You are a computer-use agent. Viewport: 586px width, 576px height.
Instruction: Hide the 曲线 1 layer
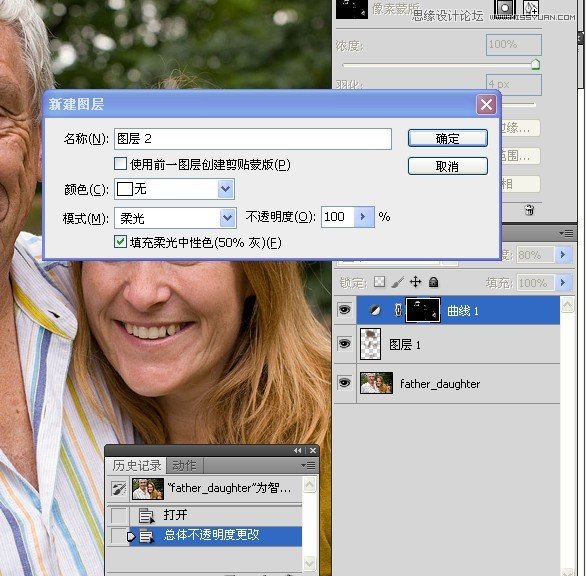click(x=344, y=310)
